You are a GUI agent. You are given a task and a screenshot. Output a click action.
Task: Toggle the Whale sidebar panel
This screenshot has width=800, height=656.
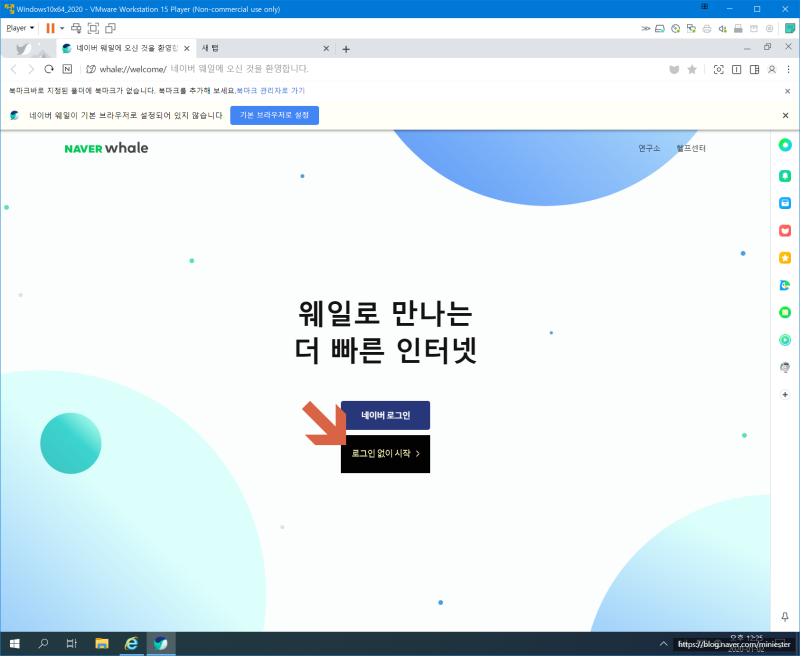754,69
